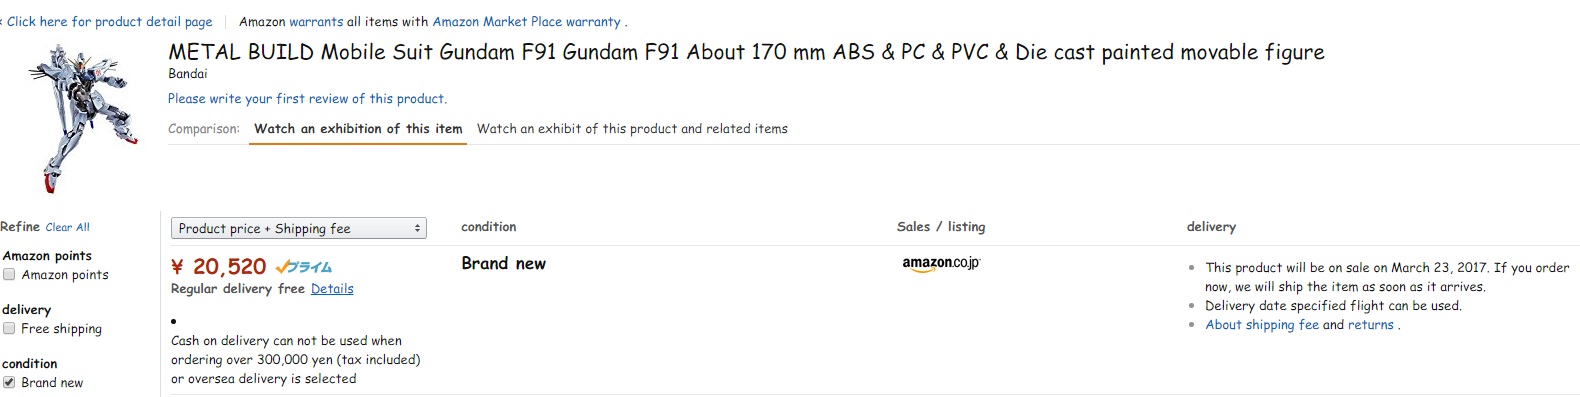The image size is (1580, 397).
Task: Toggle the Amazon points checkbox
Action: click(9, 275)
